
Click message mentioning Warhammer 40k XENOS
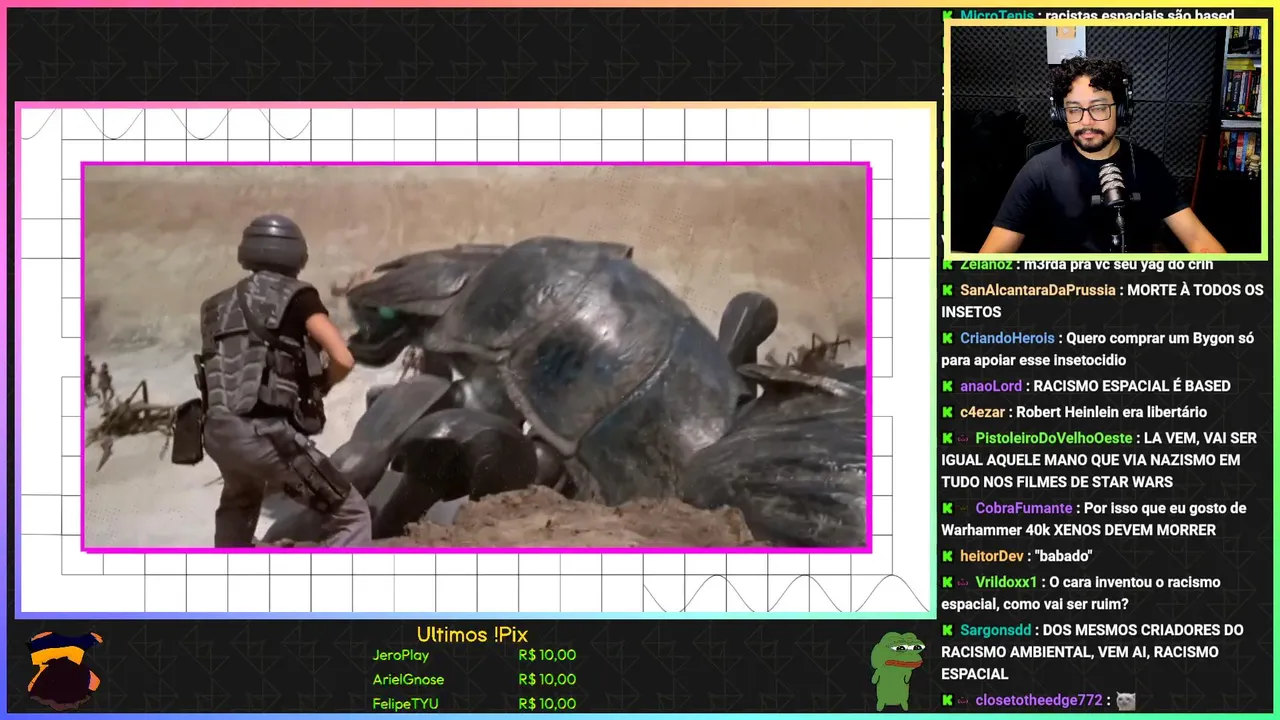tap(1094, 519)
